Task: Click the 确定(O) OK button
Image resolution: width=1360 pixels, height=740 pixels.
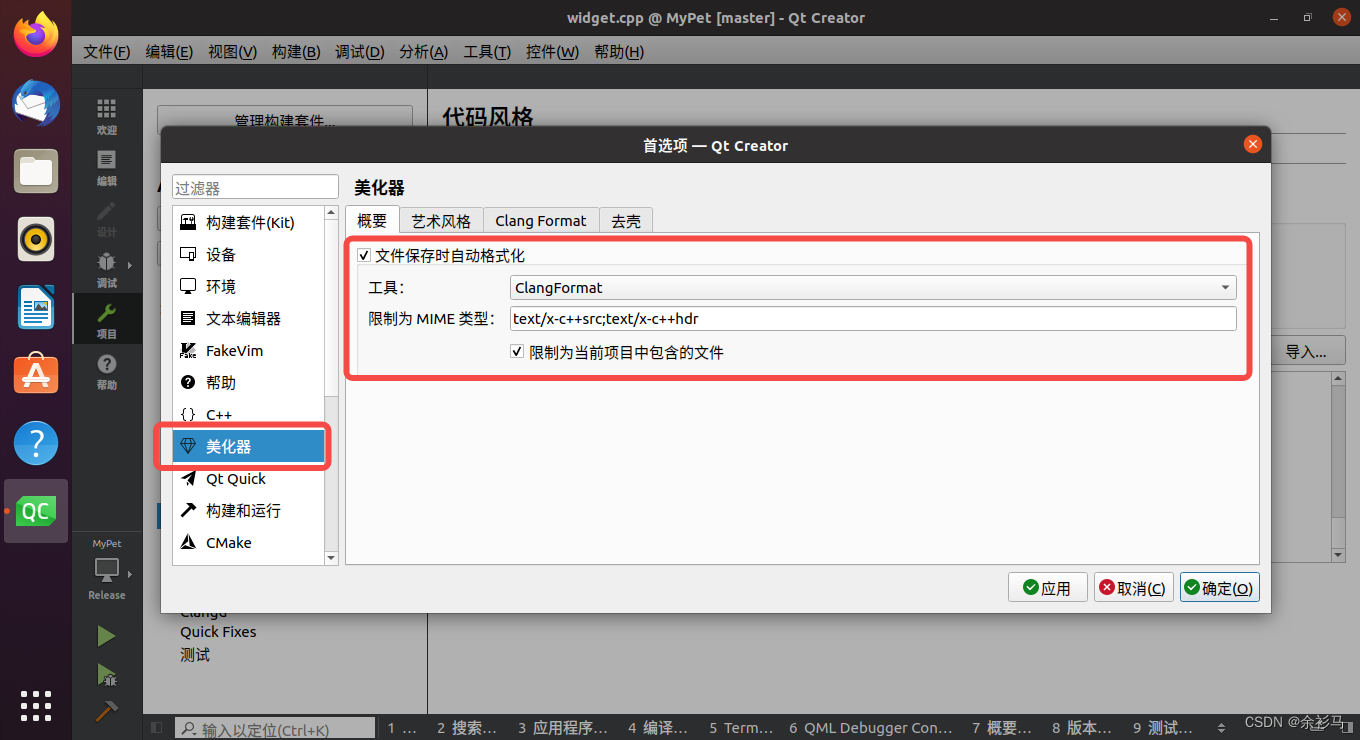Action: click(x=1219, y=588)
